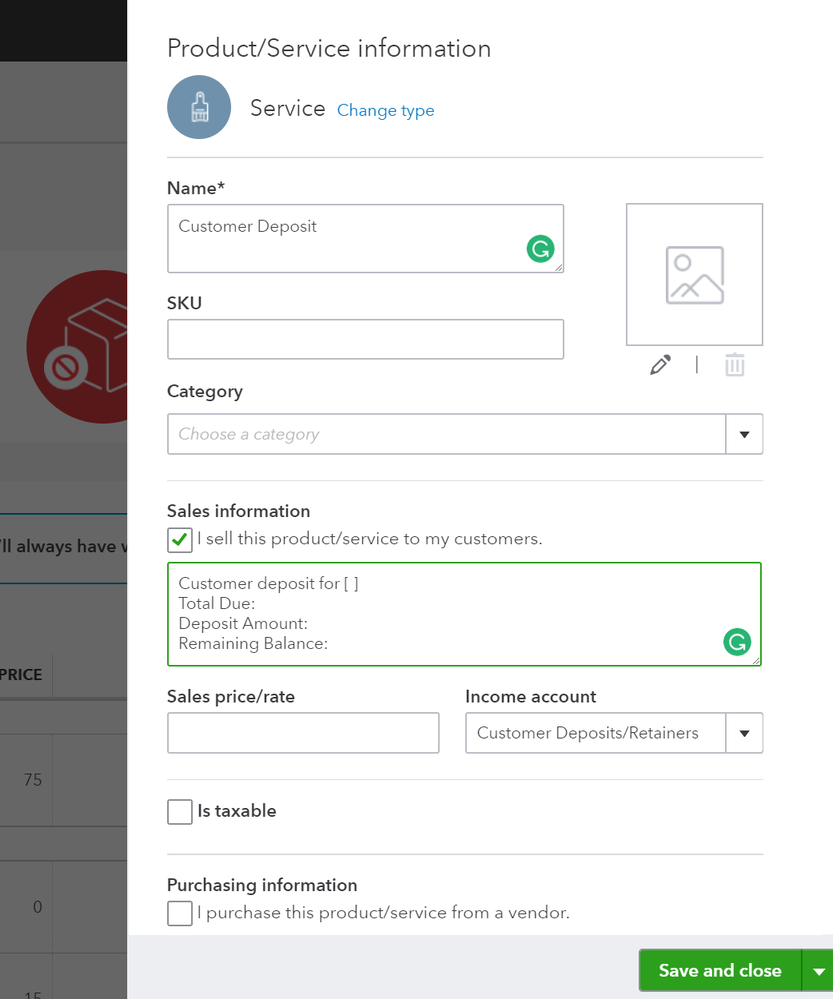833x999 pixels.
Task: Select the pencil icon to edit image
Action: pos(660,364)
